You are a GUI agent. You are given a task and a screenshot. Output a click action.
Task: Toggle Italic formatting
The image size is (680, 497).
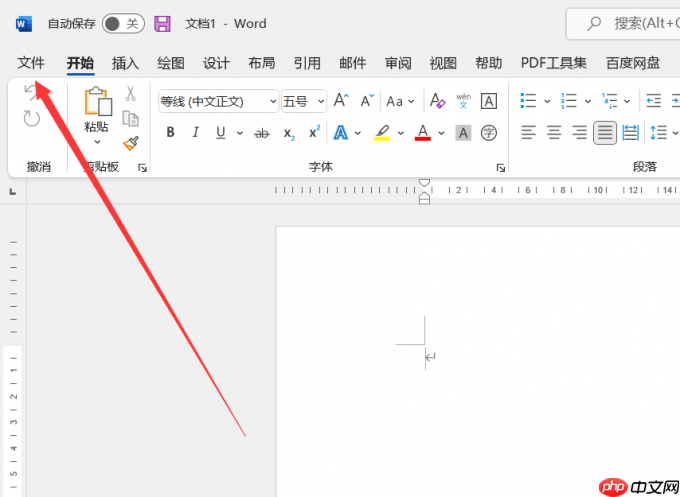[x=196, y=132]
